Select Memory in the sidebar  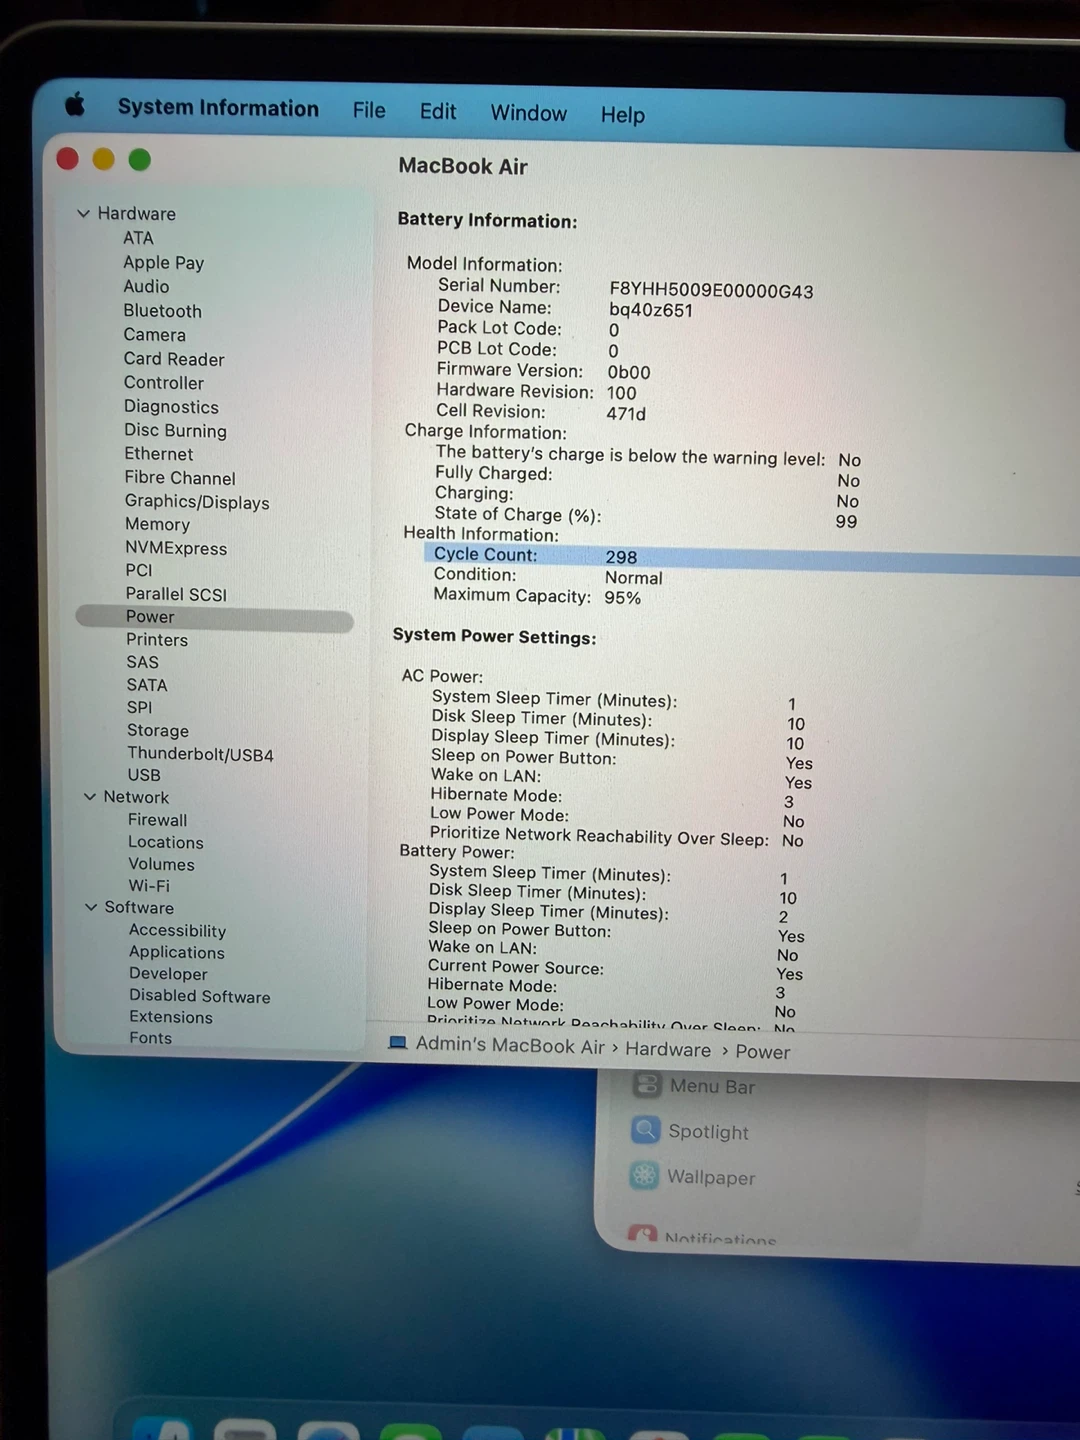[x=157, y=524]
